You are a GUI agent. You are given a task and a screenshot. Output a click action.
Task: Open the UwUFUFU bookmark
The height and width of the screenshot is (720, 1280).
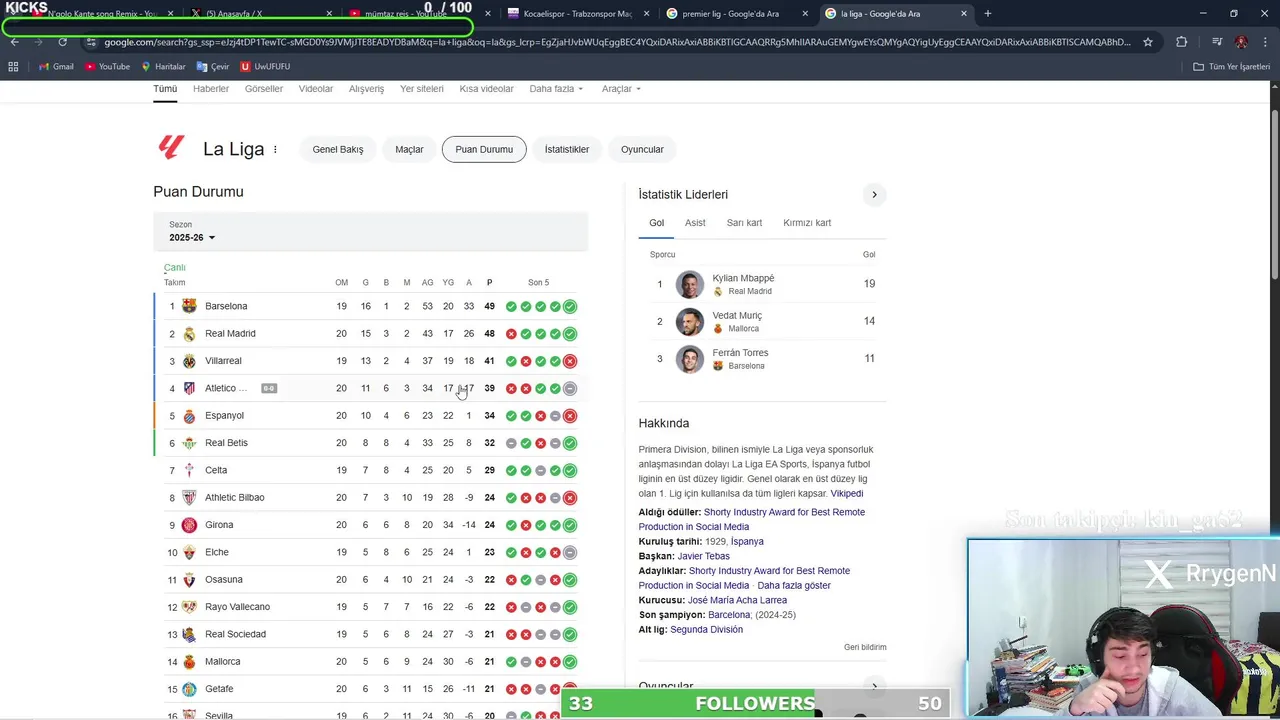point(265,66)
